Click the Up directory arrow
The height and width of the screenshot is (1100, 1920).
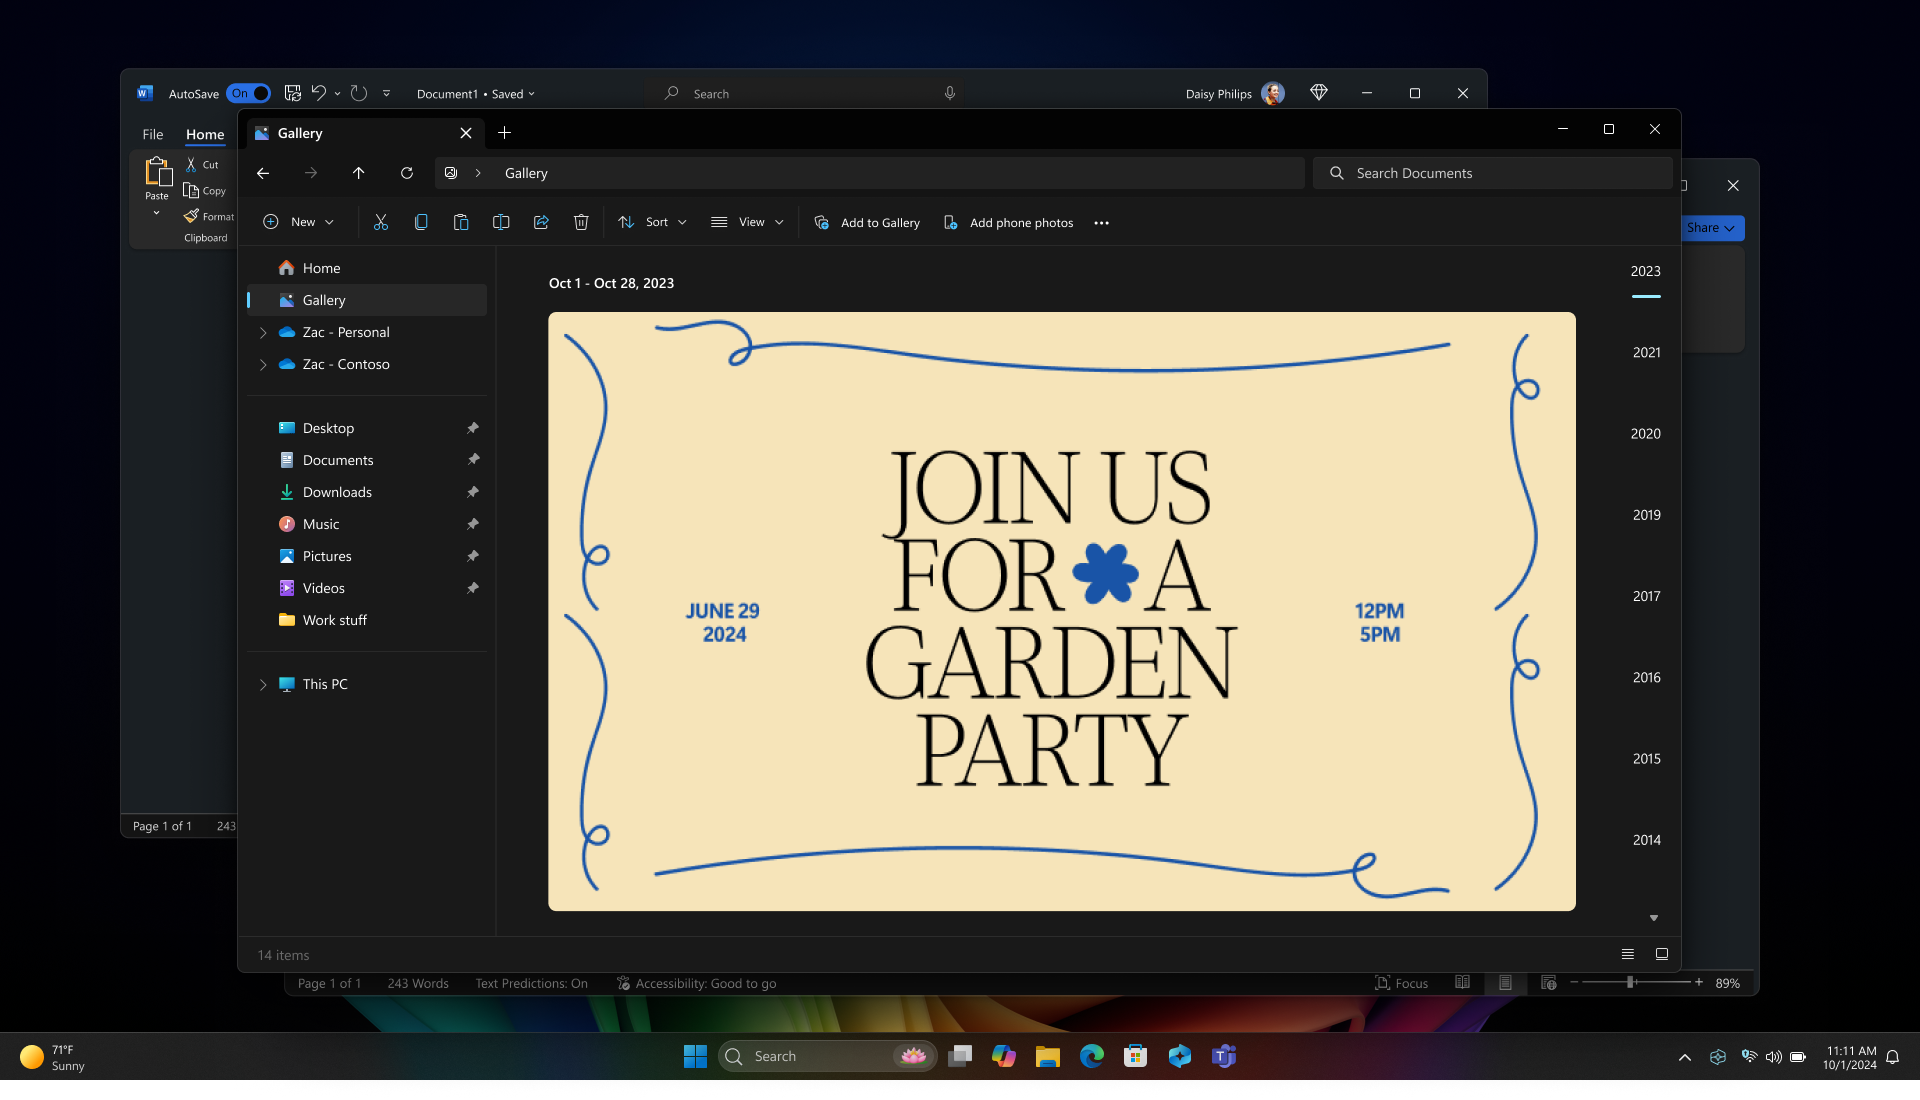359,173
